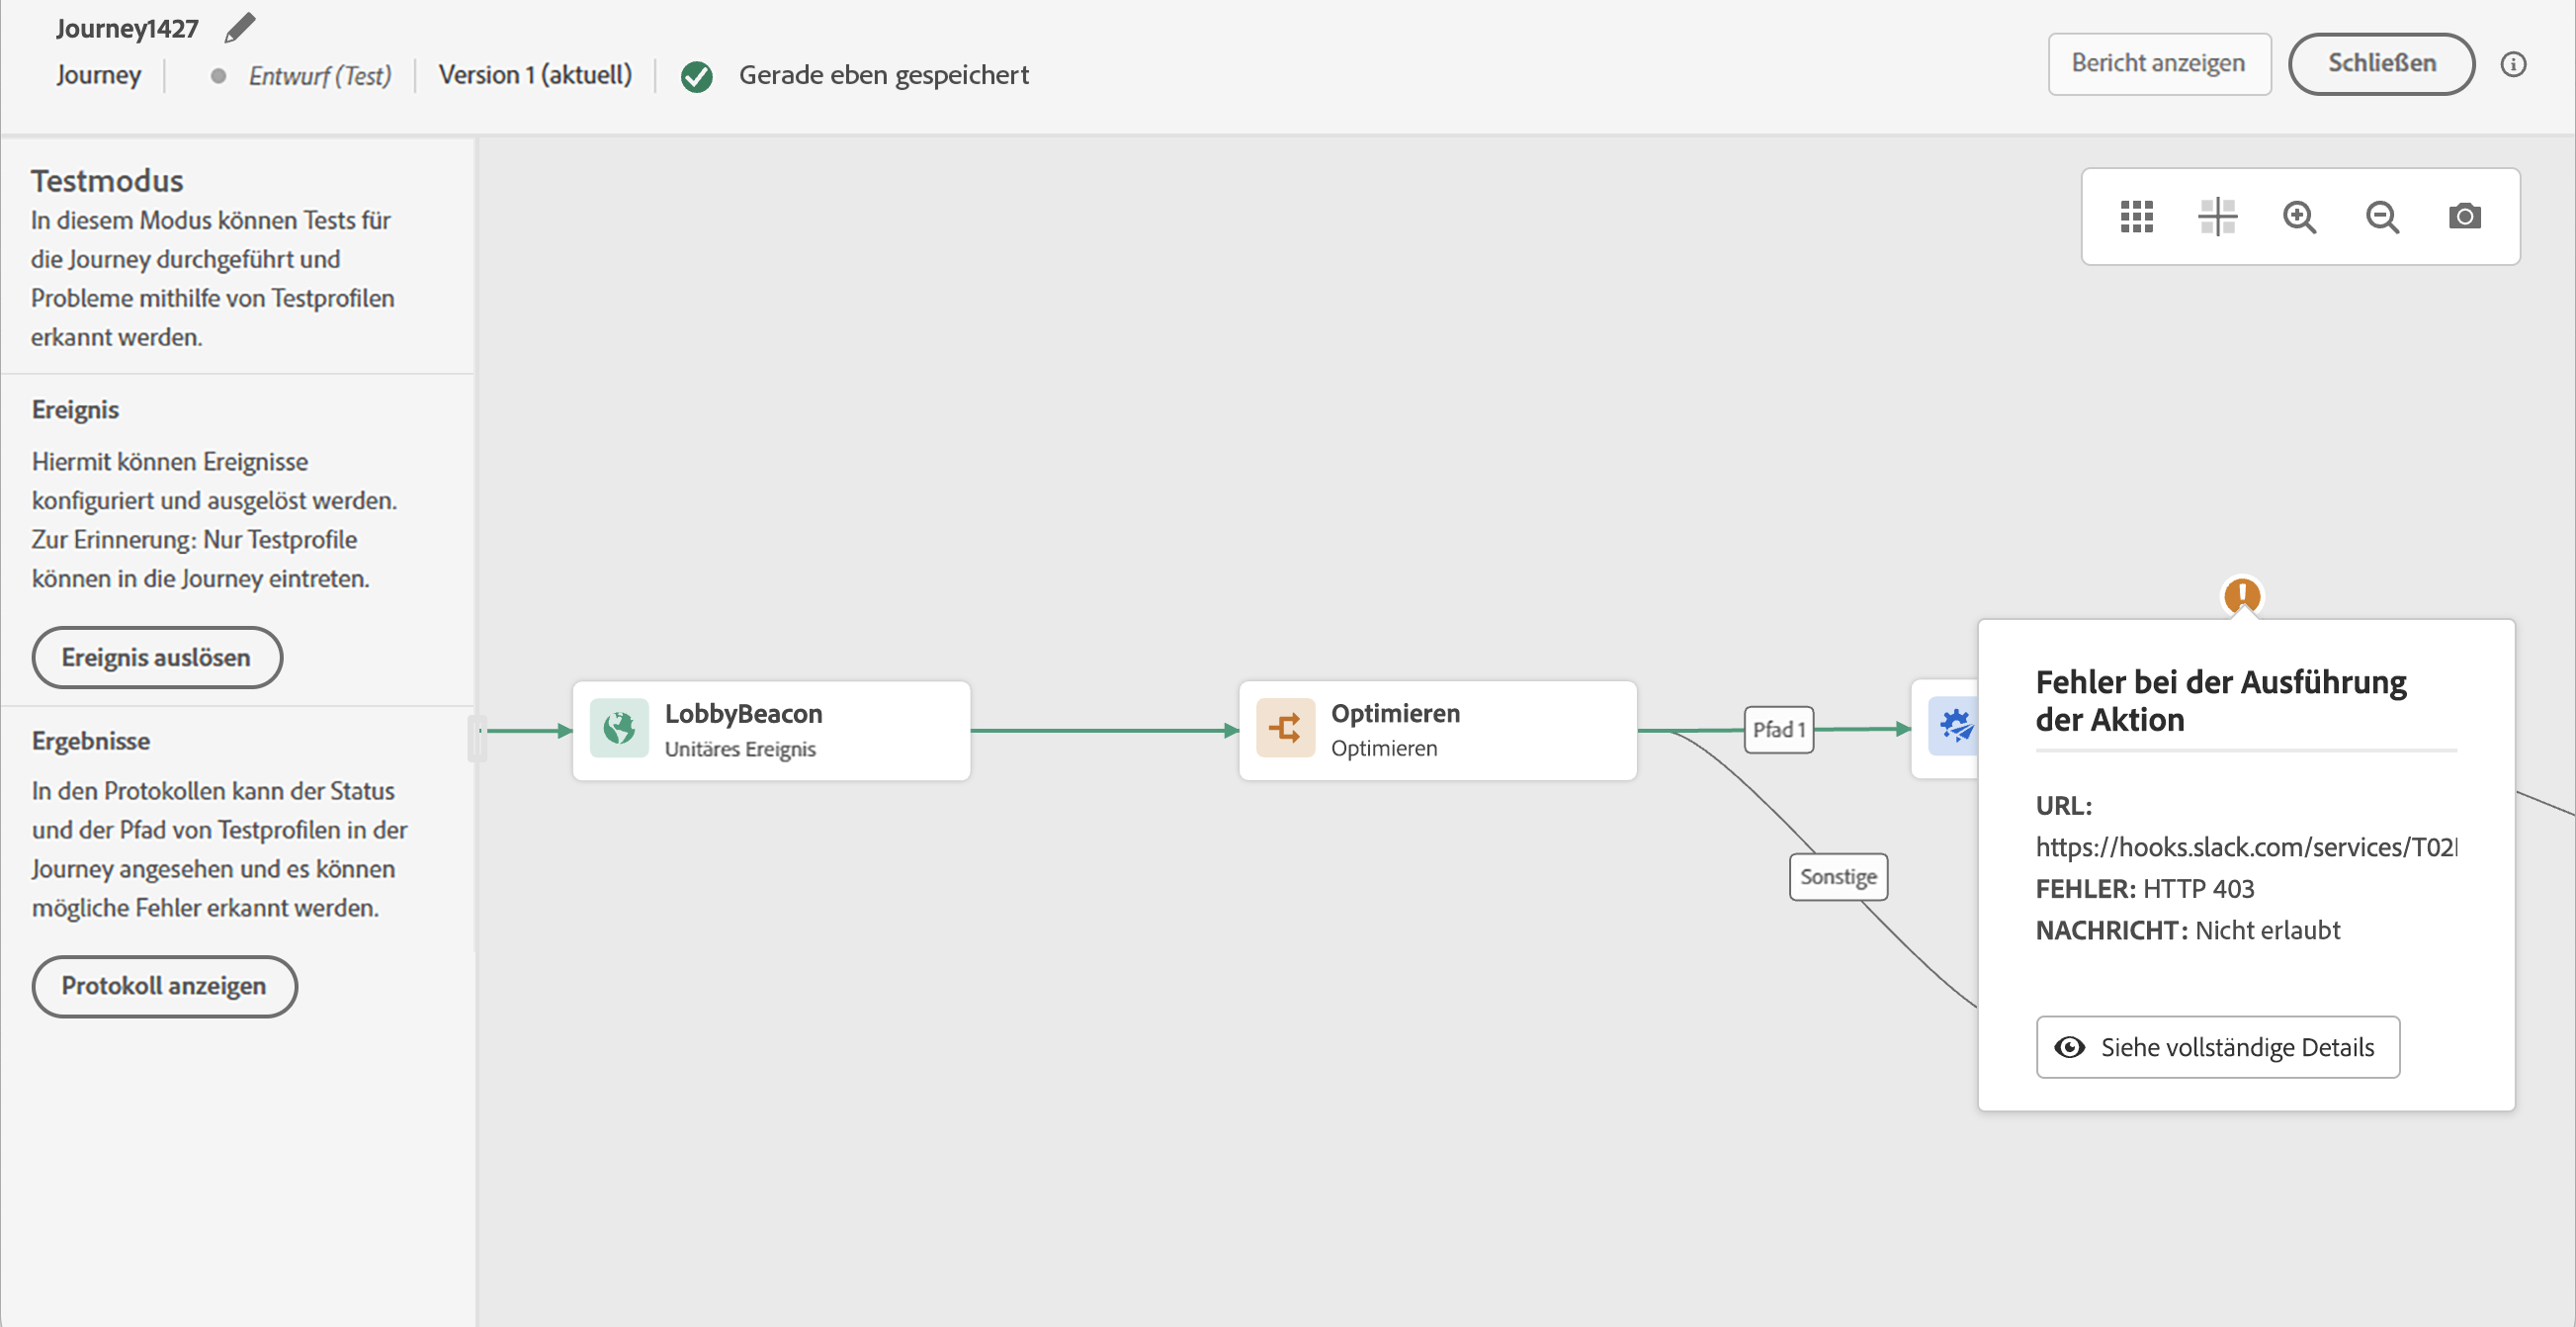The width and height of the screenshot is (2576, 1327).
Task: Select the Sonstige path label
Action: pos(1837,877)
